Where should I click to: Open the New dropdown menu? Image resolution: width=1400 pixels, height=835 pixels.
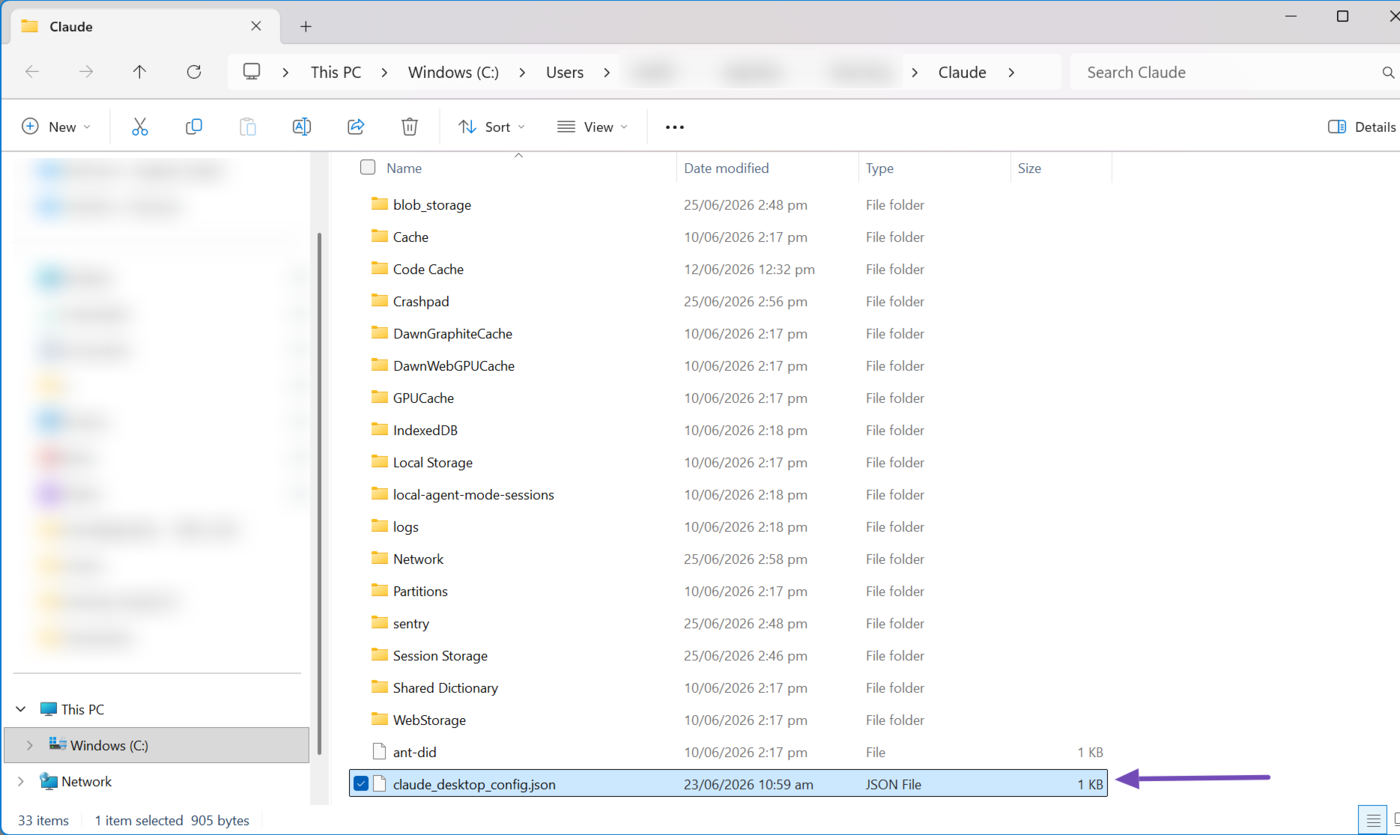pyautogui.click(x=56, y=127)
